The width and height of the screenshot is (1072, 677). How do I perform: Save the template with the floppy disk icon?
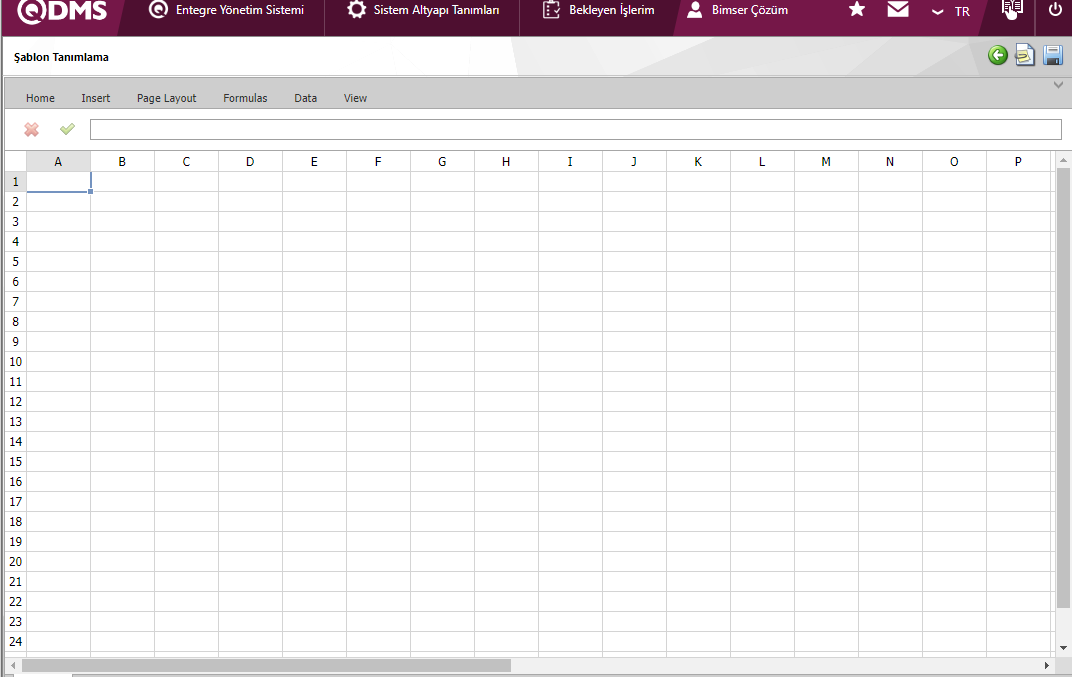[x=1053, y=56]
